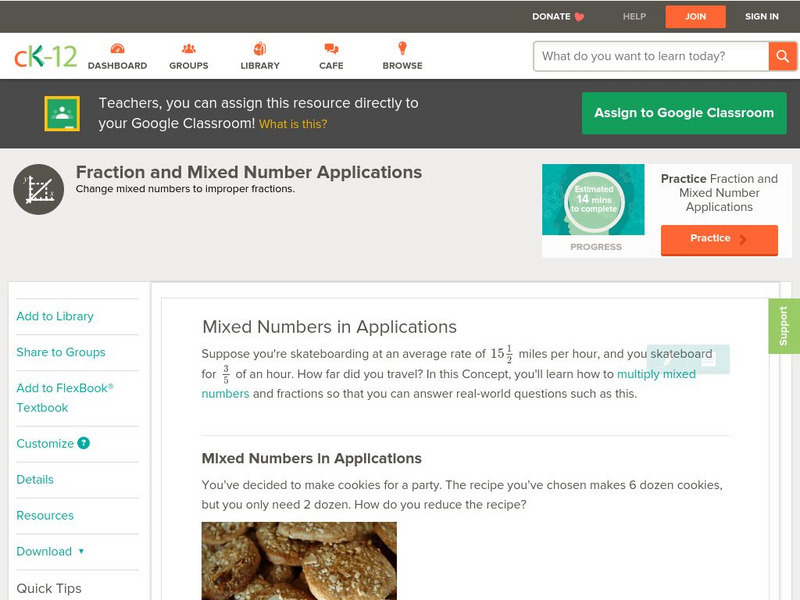Open the Dashboard gauge icon
The image size is (800, 600).
click(x=117, y=48)
